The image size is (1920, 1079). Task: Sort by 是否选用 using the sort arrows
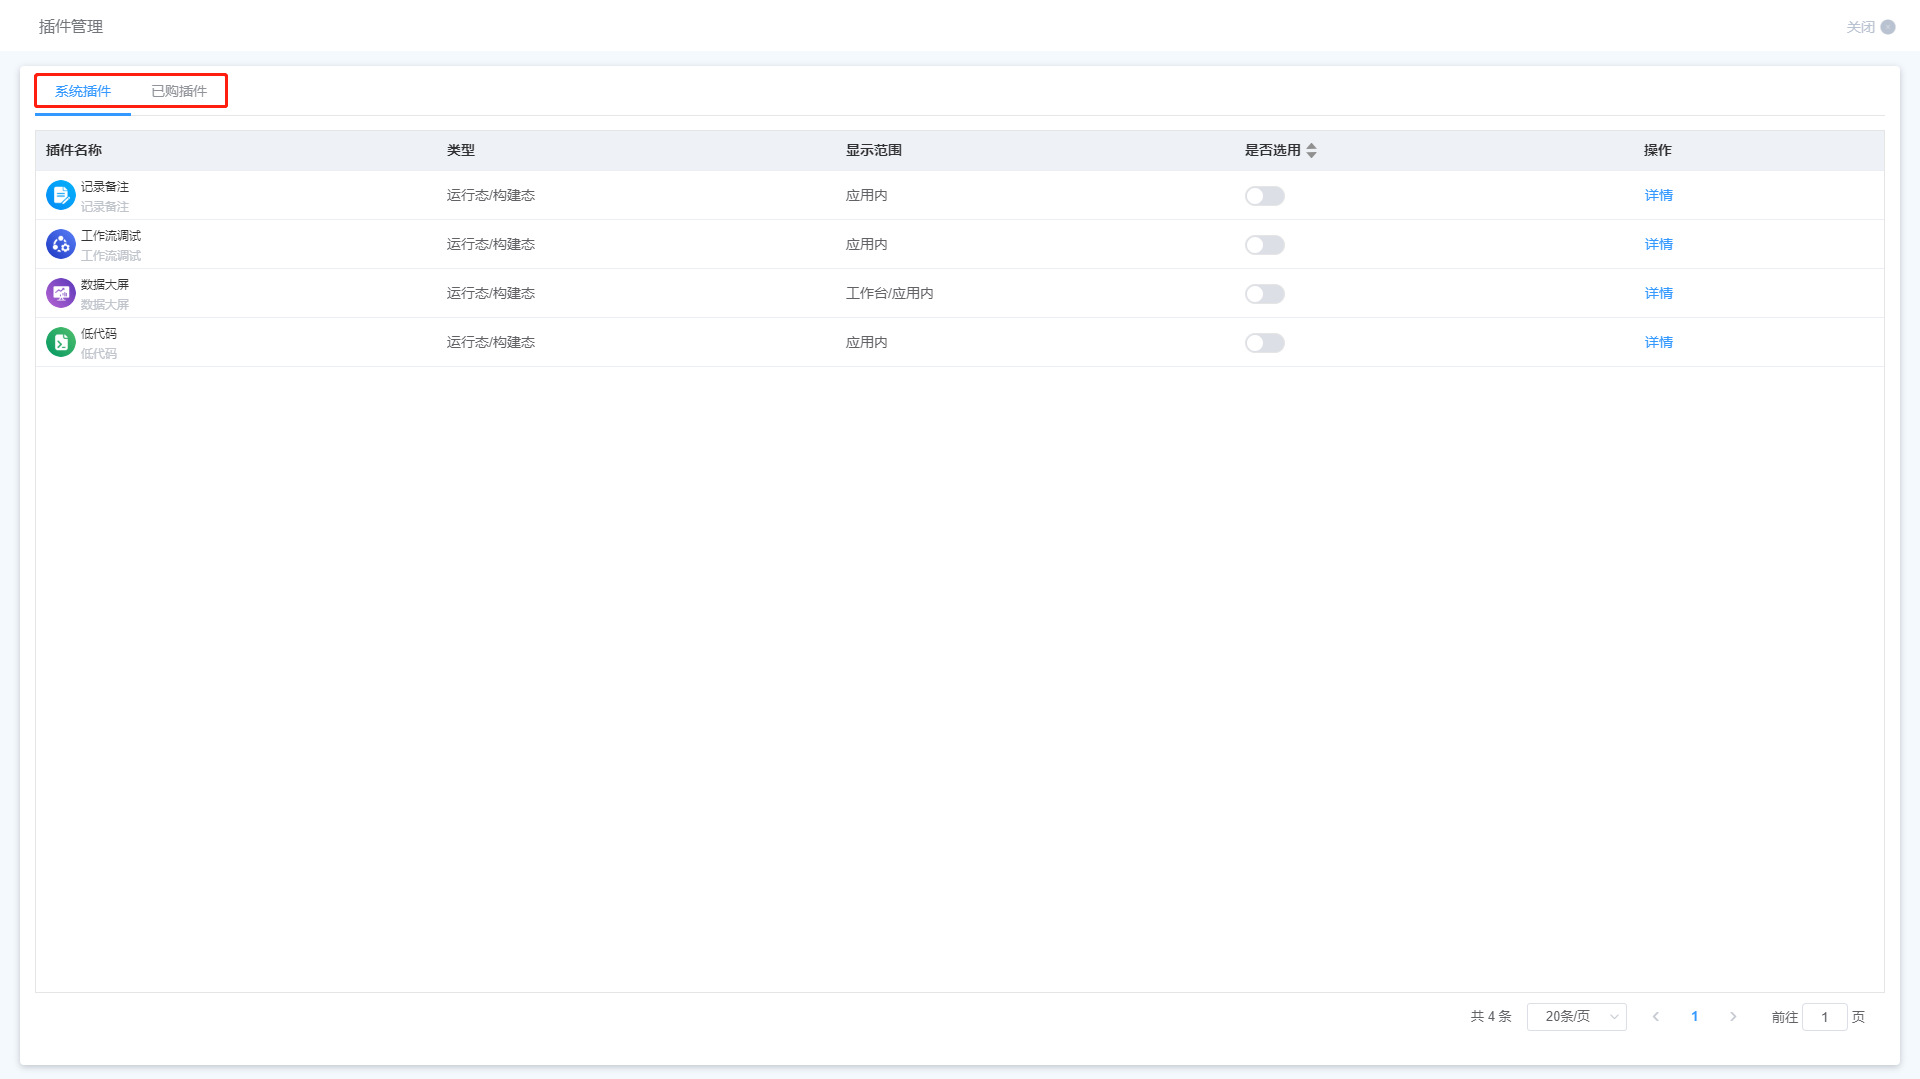tap(1311, 150)
